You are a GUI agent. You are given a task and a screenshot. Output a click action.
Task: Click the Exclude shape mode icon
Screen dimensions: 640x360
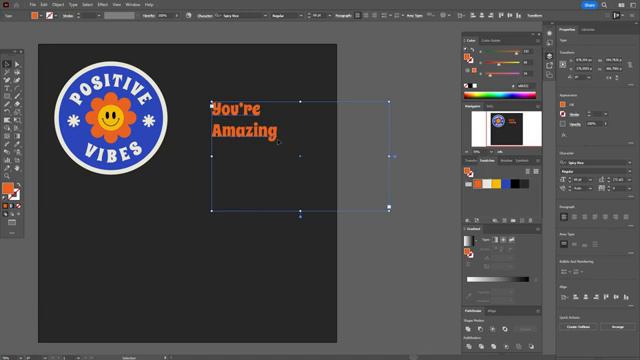pos(505,329)
